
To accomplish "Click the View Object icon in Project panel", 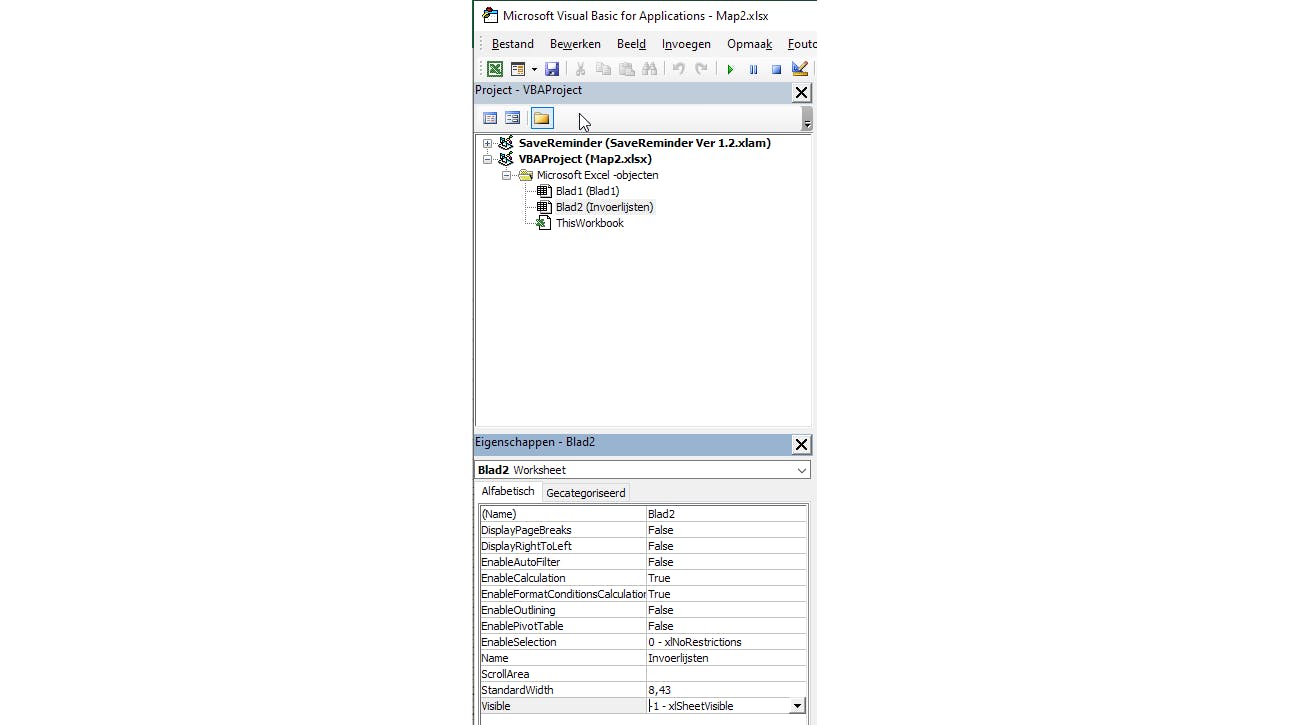I will coord(512,118).
